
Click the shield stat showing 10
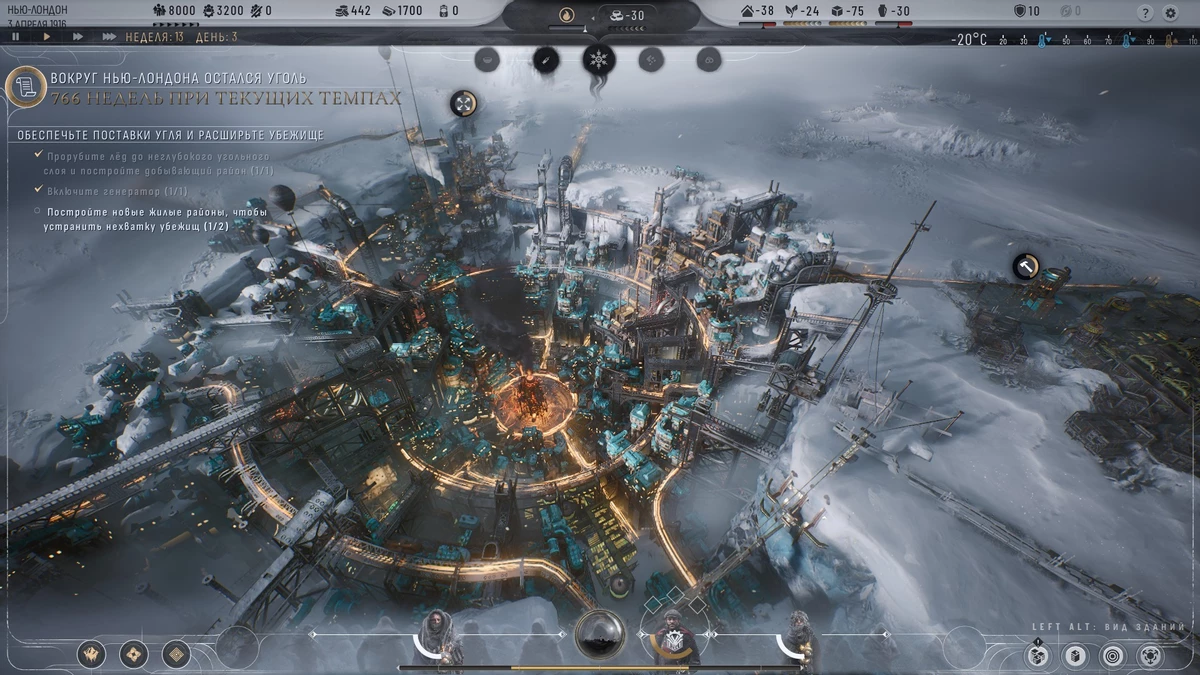(1027, 11)
